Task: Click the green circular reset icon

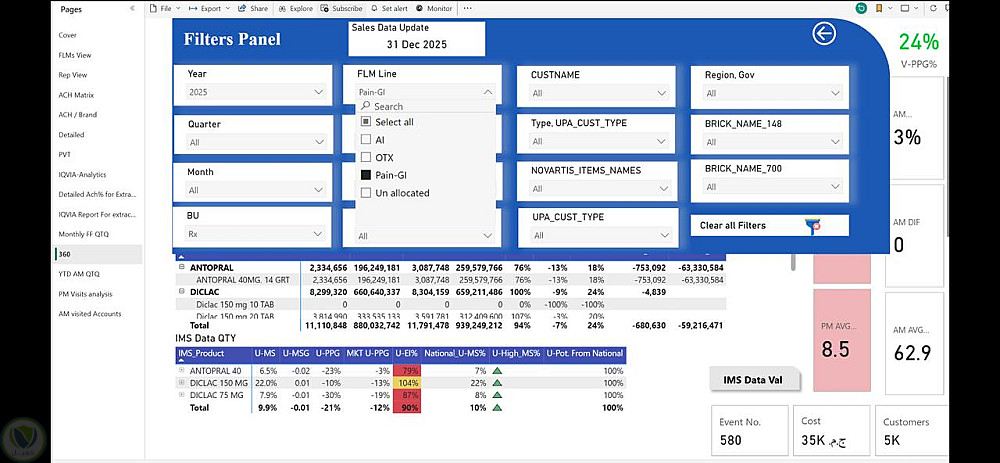Action: [862, 8]
